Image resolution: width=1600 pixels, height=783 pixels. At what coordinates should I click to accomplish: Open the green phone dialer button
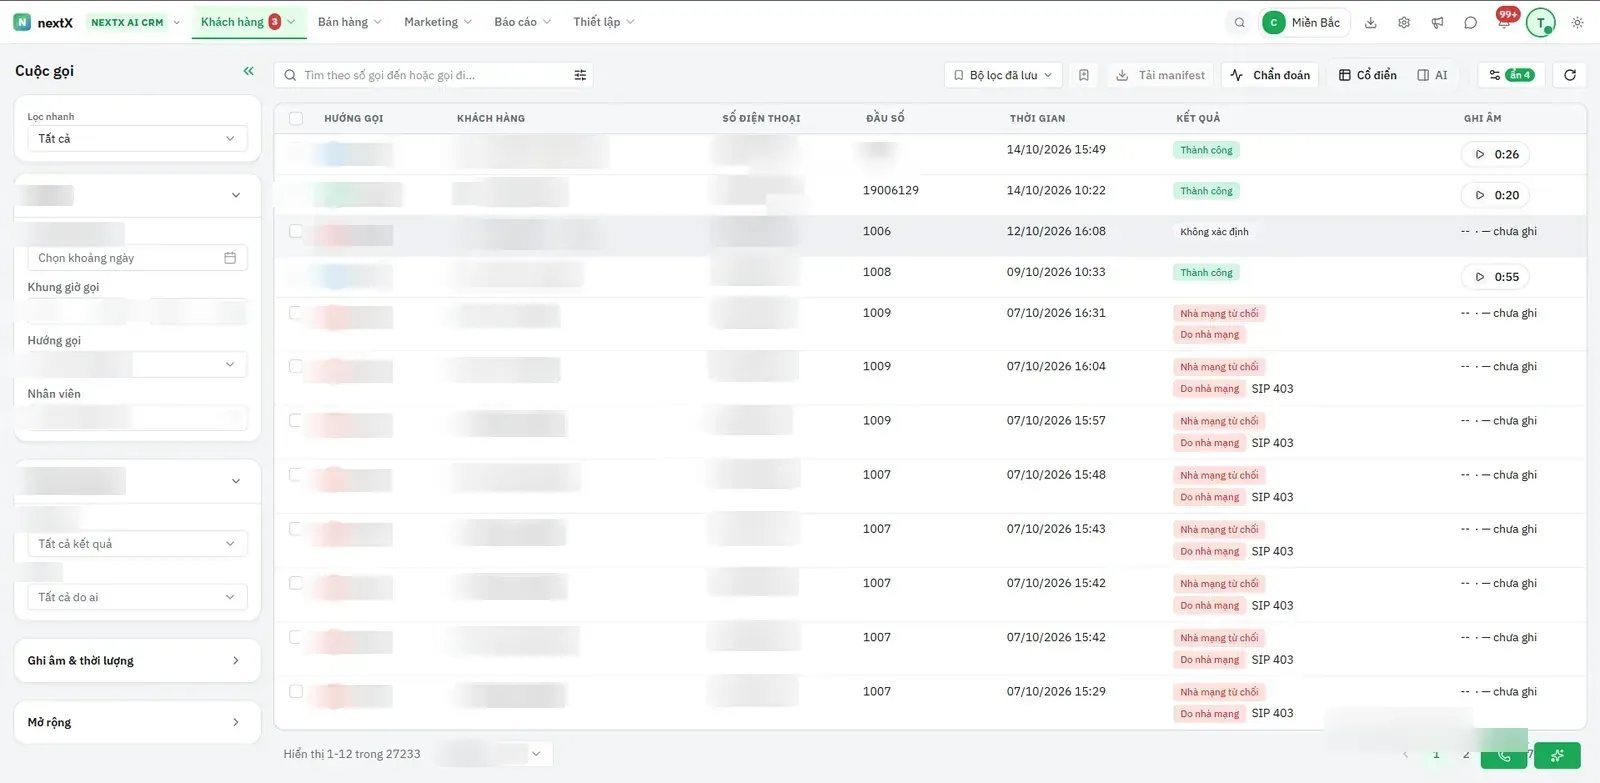click(1504, 755)
